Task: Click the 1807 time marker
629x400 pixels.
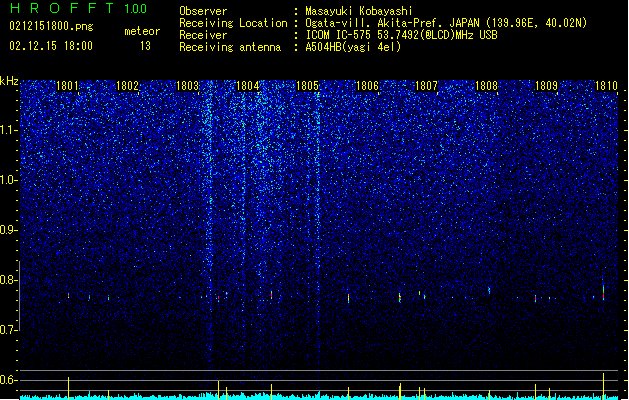Action: click(x=426, y=85)
